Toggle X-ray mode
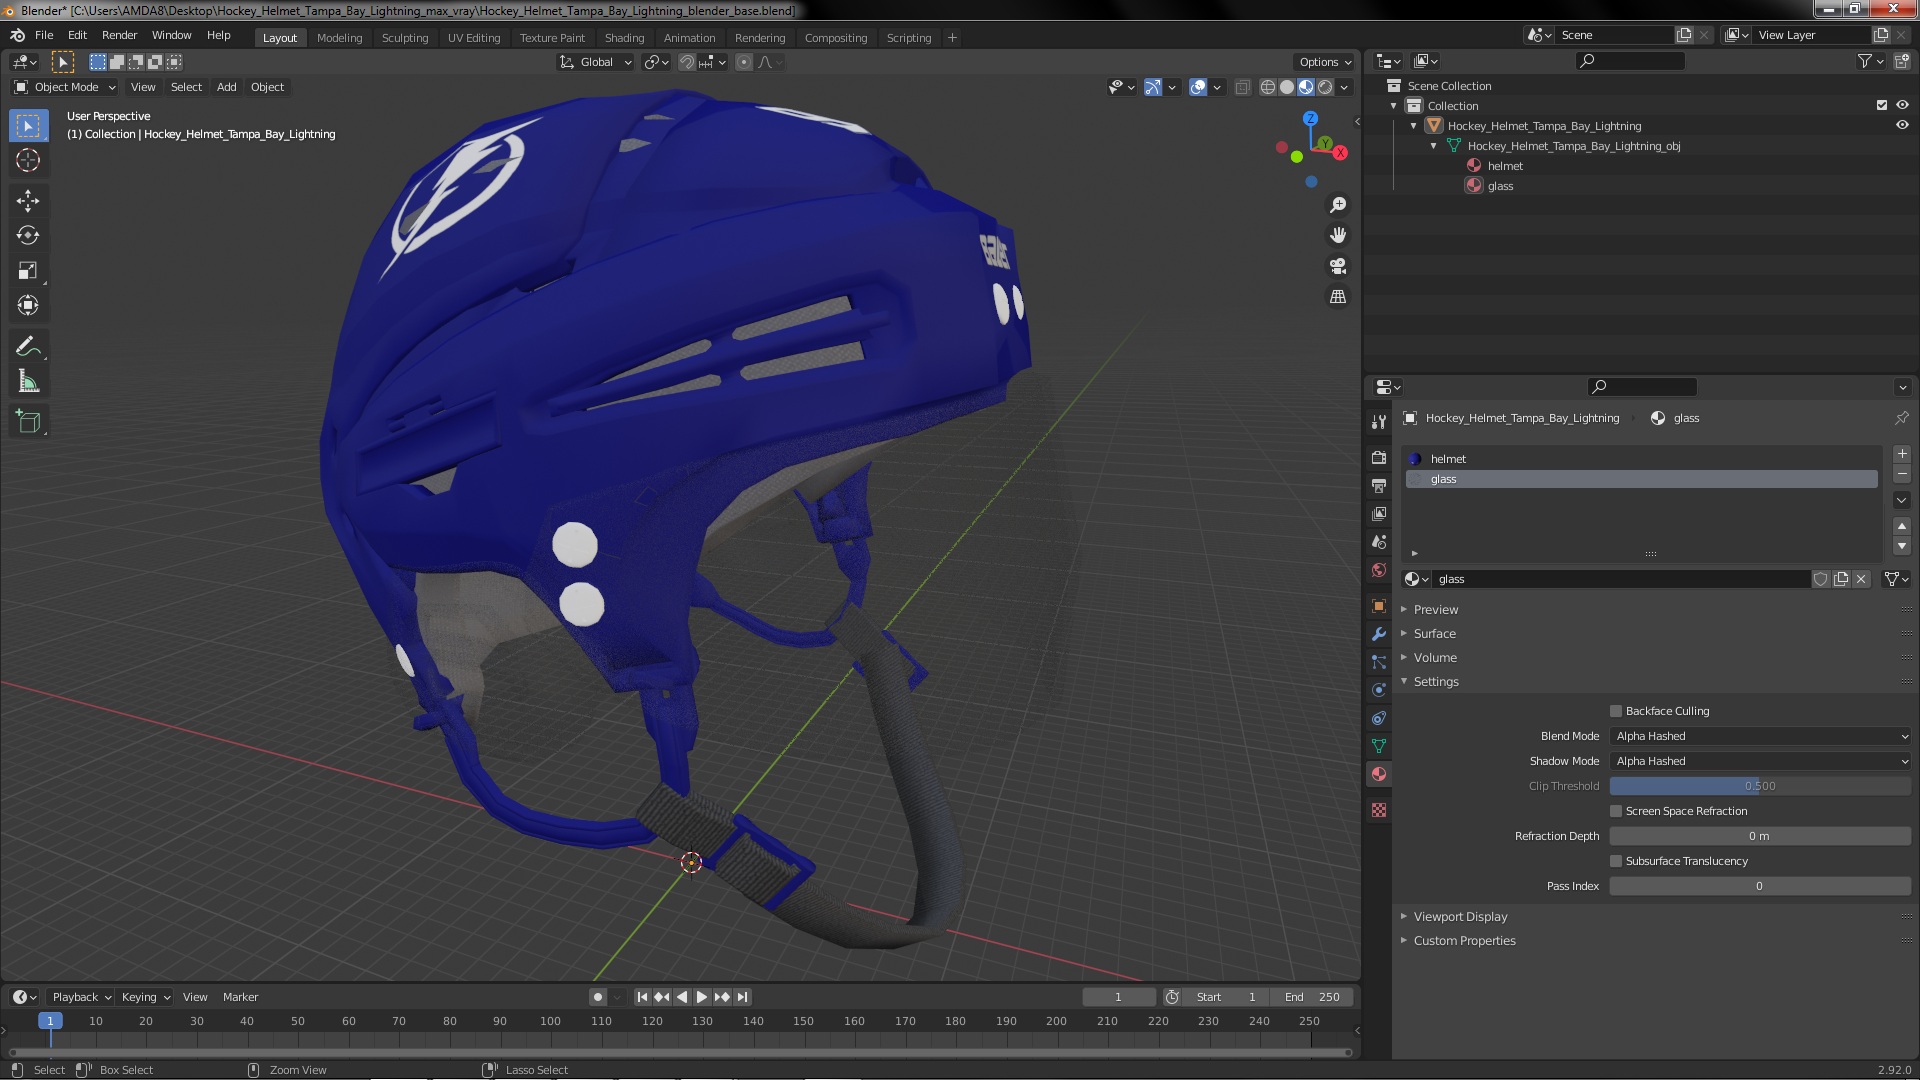This screenshot has width=1920, height=1080. (x=1243, y=87)
